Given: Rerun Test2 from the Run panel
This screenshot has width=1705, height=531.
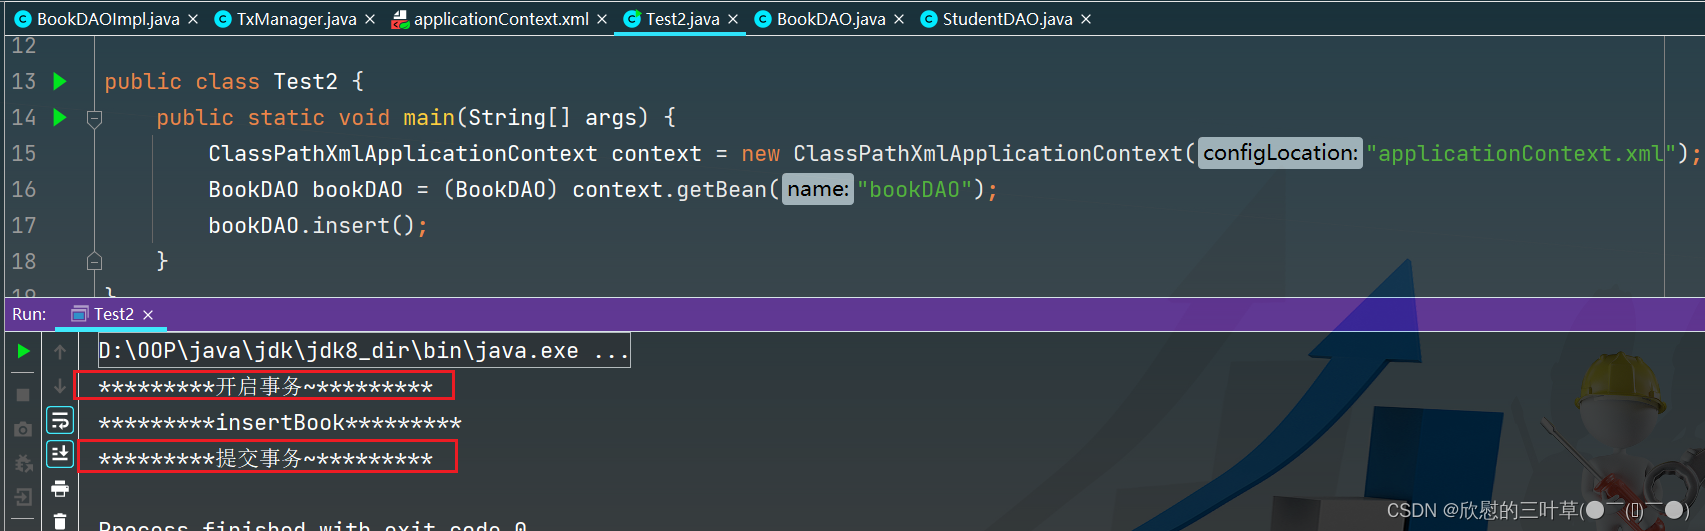Looking at the screenshot, I should point(23,351).
